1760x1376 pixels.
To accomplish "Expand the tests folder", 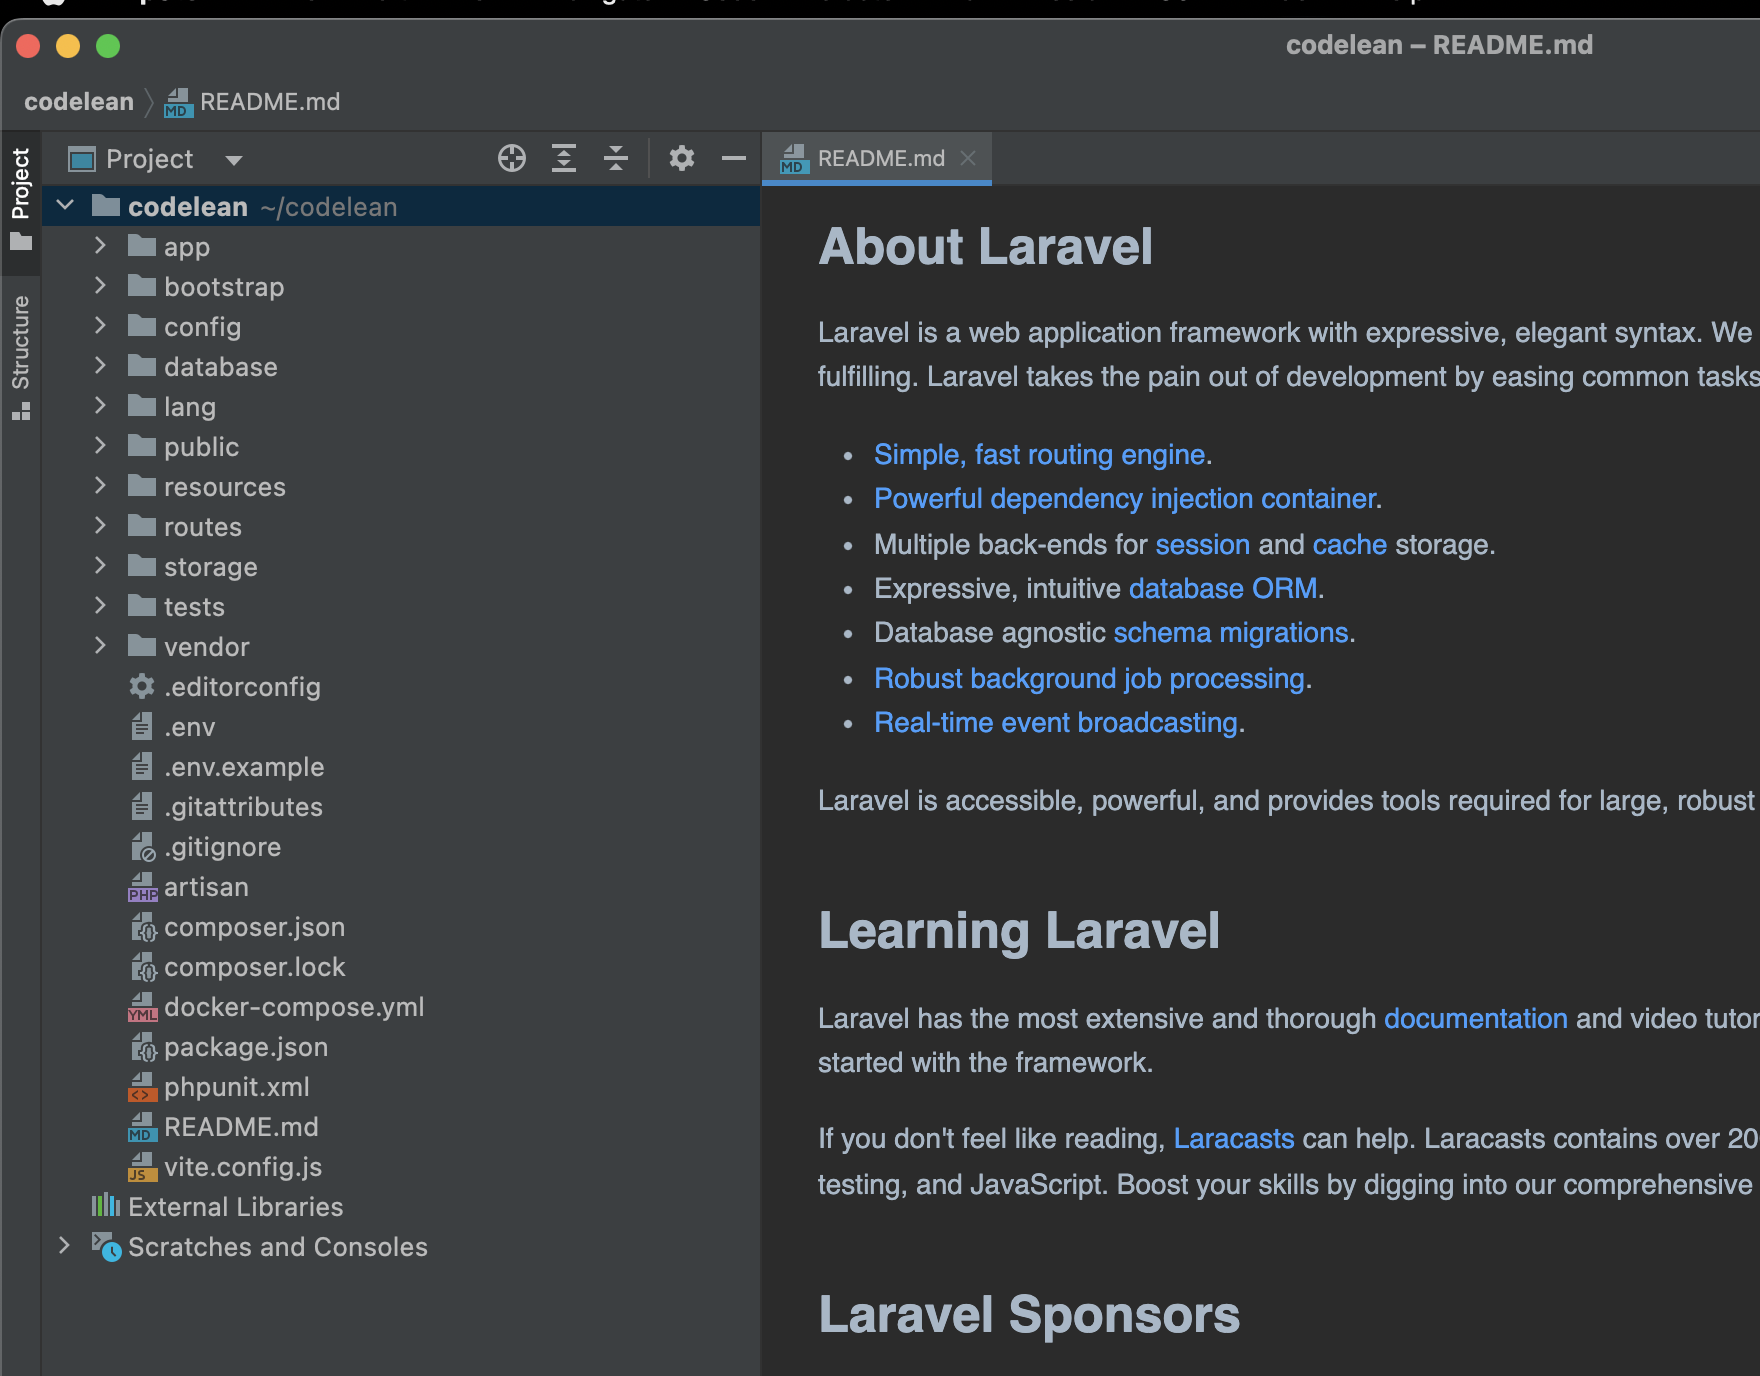I will pyautogui.click(x=100, y=606).
